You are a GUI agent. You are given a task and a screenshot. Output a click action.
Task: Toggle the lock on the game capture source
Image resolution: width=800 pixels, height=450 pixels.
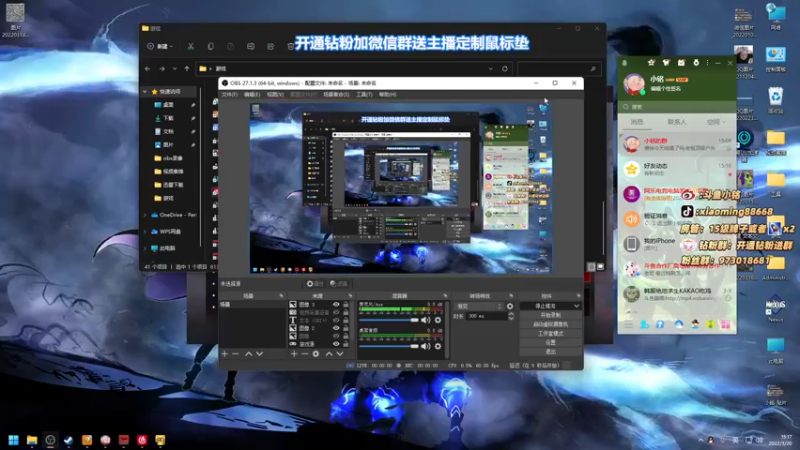[345, 344]
